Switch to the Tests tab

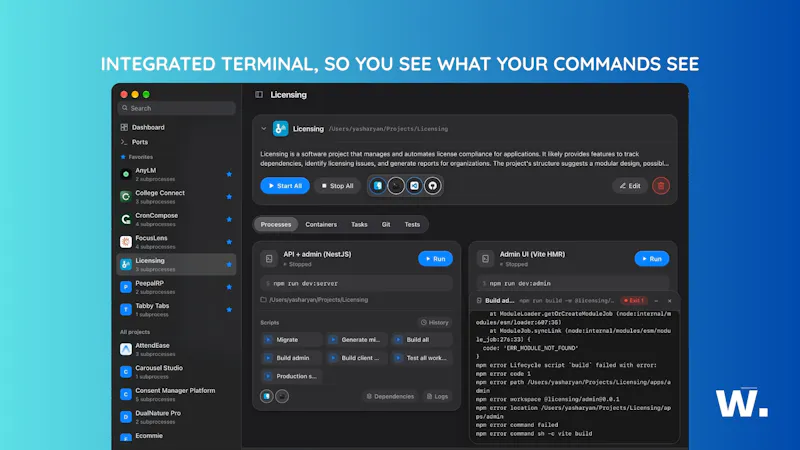(x=412, y=224)
